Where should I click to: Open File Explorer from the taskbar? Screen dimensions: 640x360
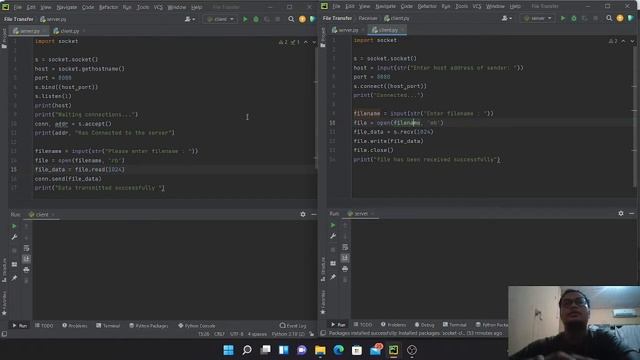(x=320, y=350)
